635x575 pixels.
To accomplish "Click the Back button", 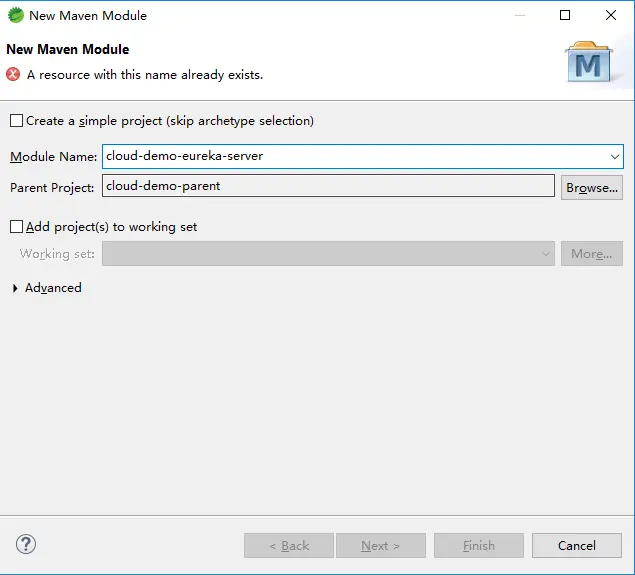I will [x=289, y=545].
